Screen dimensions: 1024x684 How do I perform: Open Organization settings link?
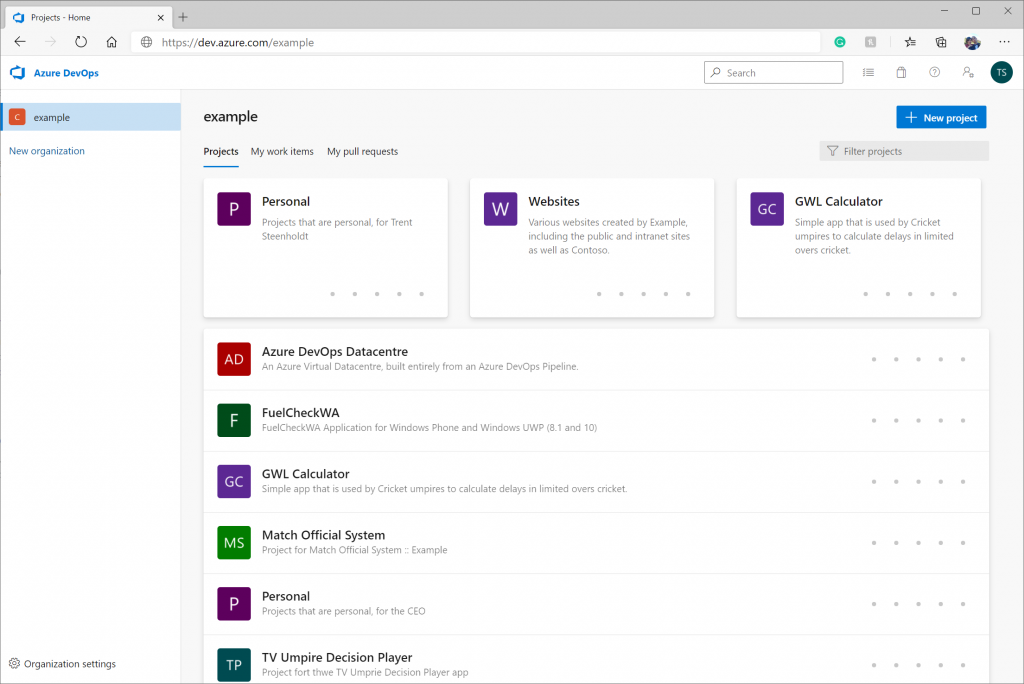[70, 664]
